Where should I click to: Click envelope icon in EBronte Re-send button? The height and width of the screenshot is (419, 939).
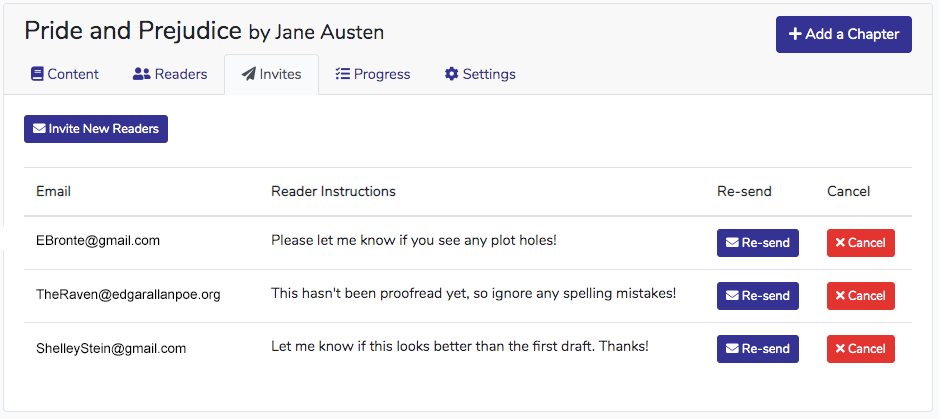click(x=732, y=243)
